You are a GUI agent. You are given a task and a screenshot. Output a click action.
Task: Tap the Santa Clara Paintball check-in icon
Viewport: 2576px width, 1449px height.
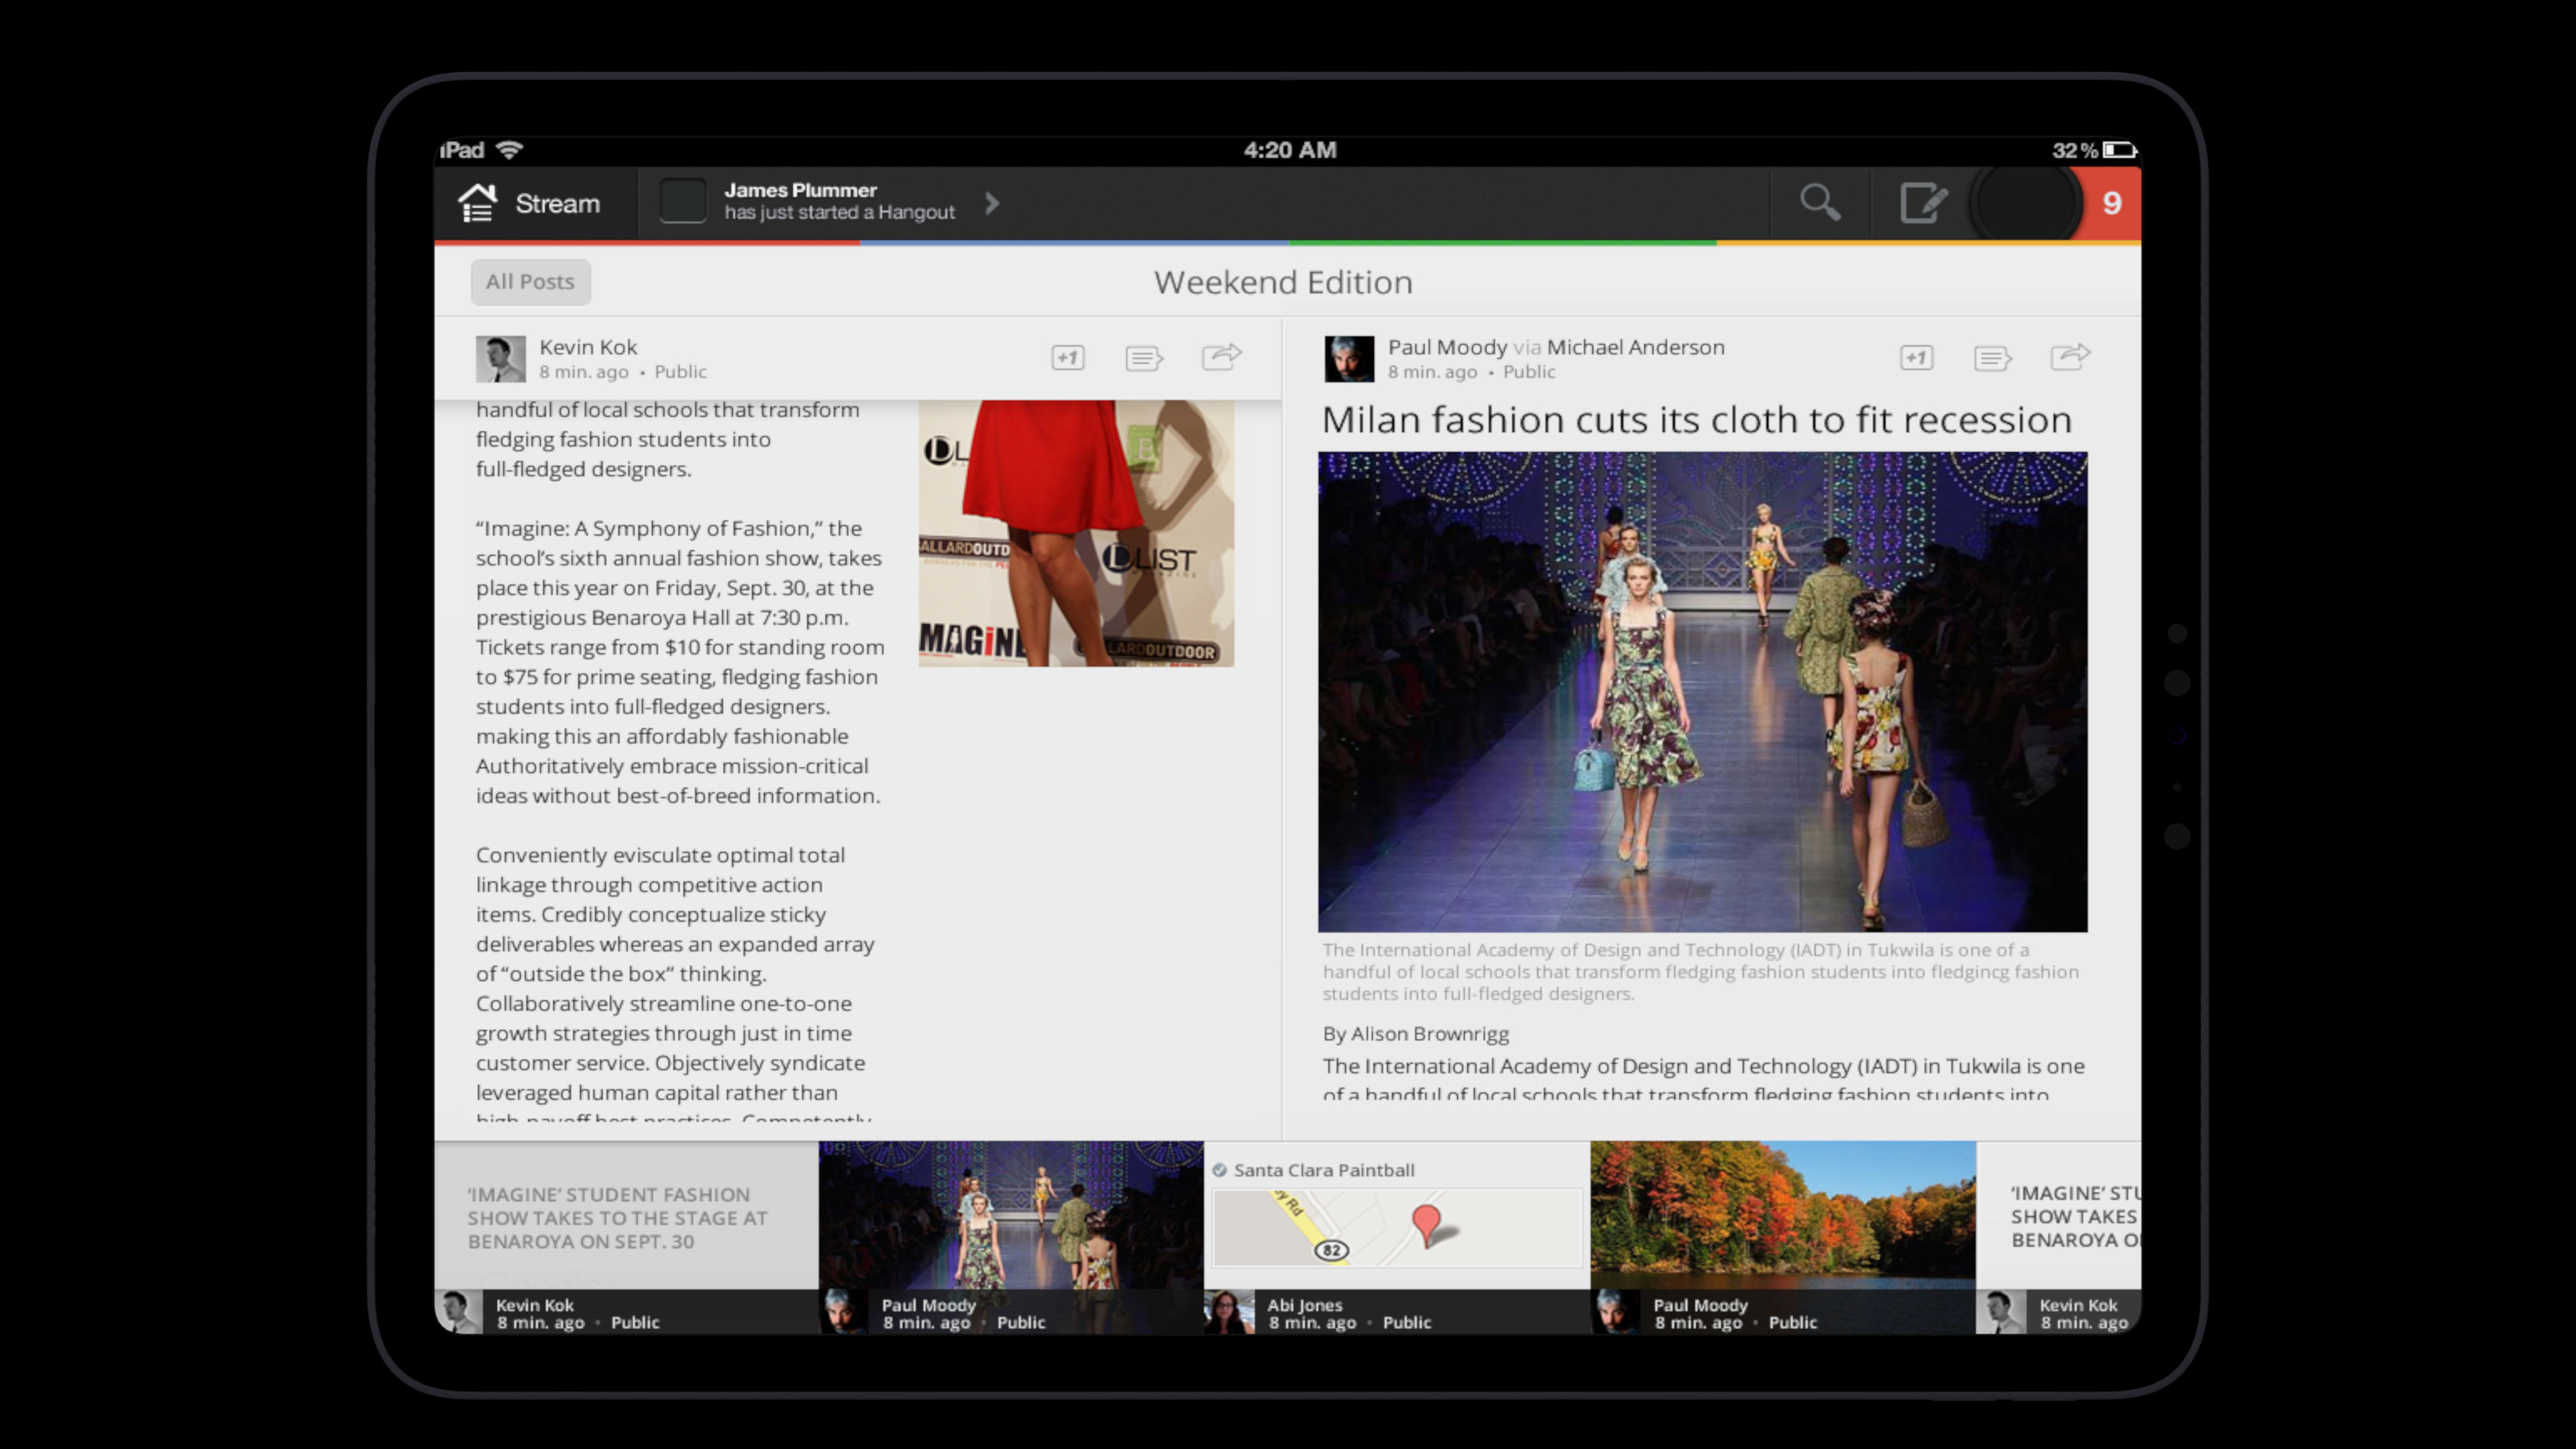[x=1219, y=1170]
